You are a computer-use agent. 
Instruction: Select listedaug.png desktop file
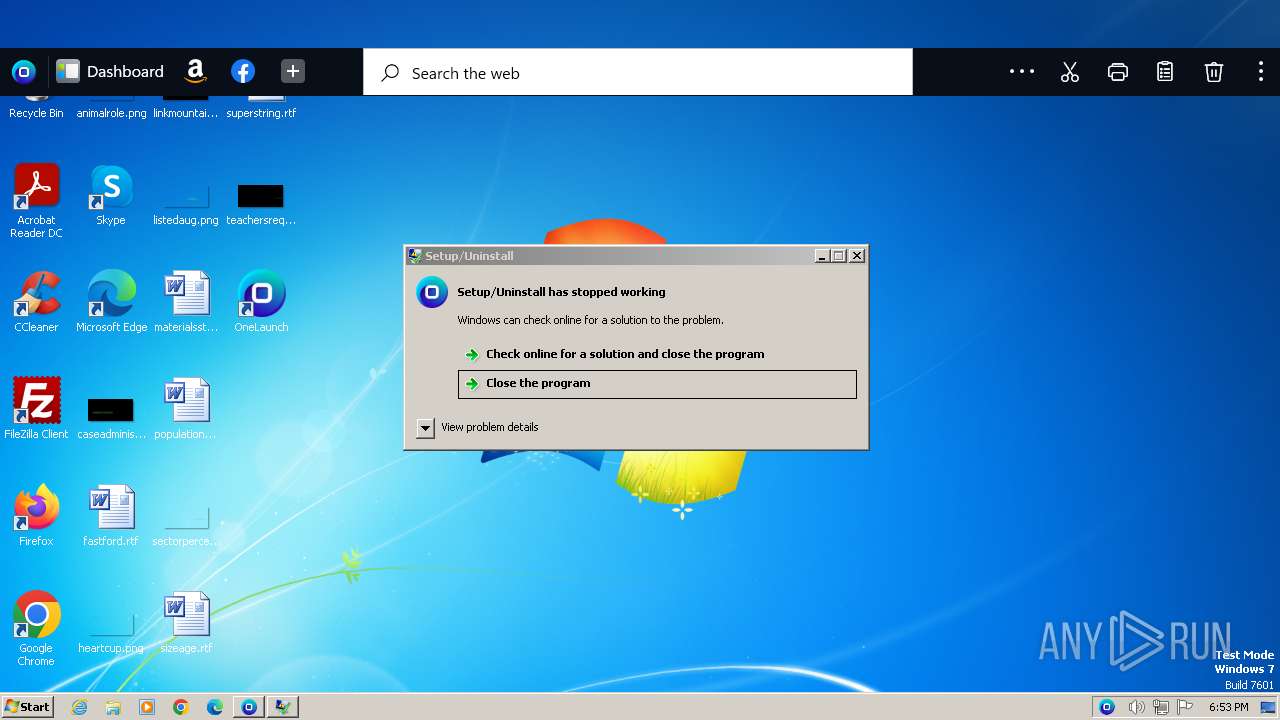186,205
